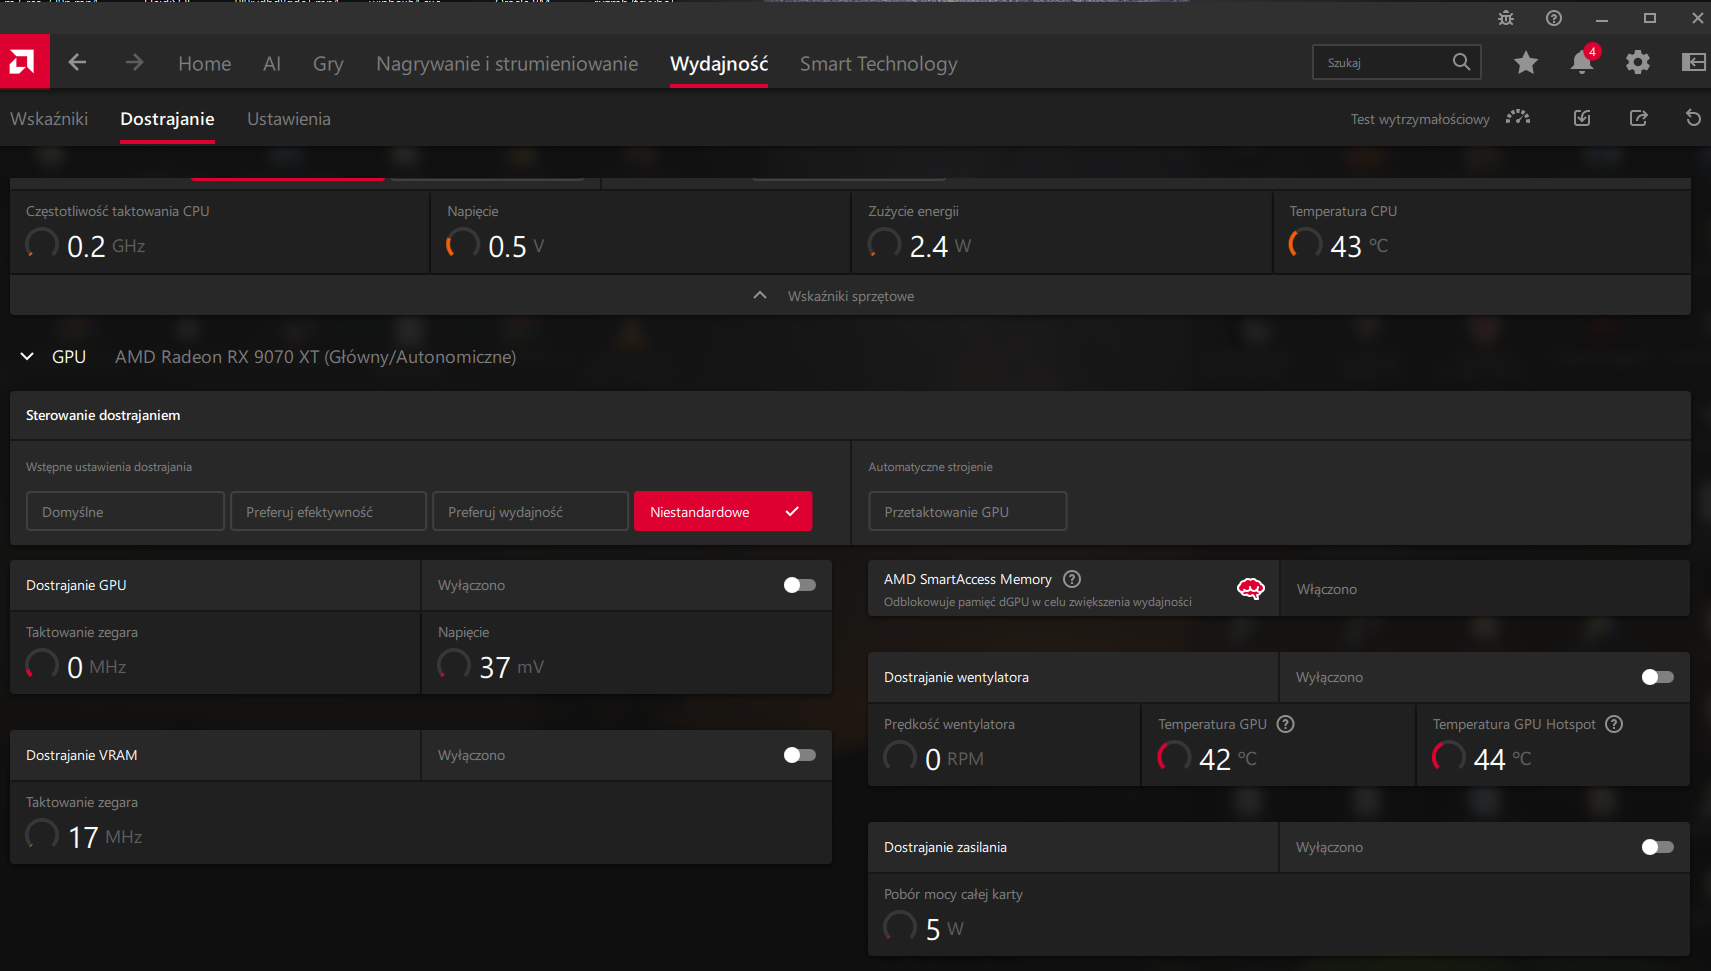Click the Przetaktowanie GPU button
Viewport: 1711px width, 971px height.
[x=966, y=512]
